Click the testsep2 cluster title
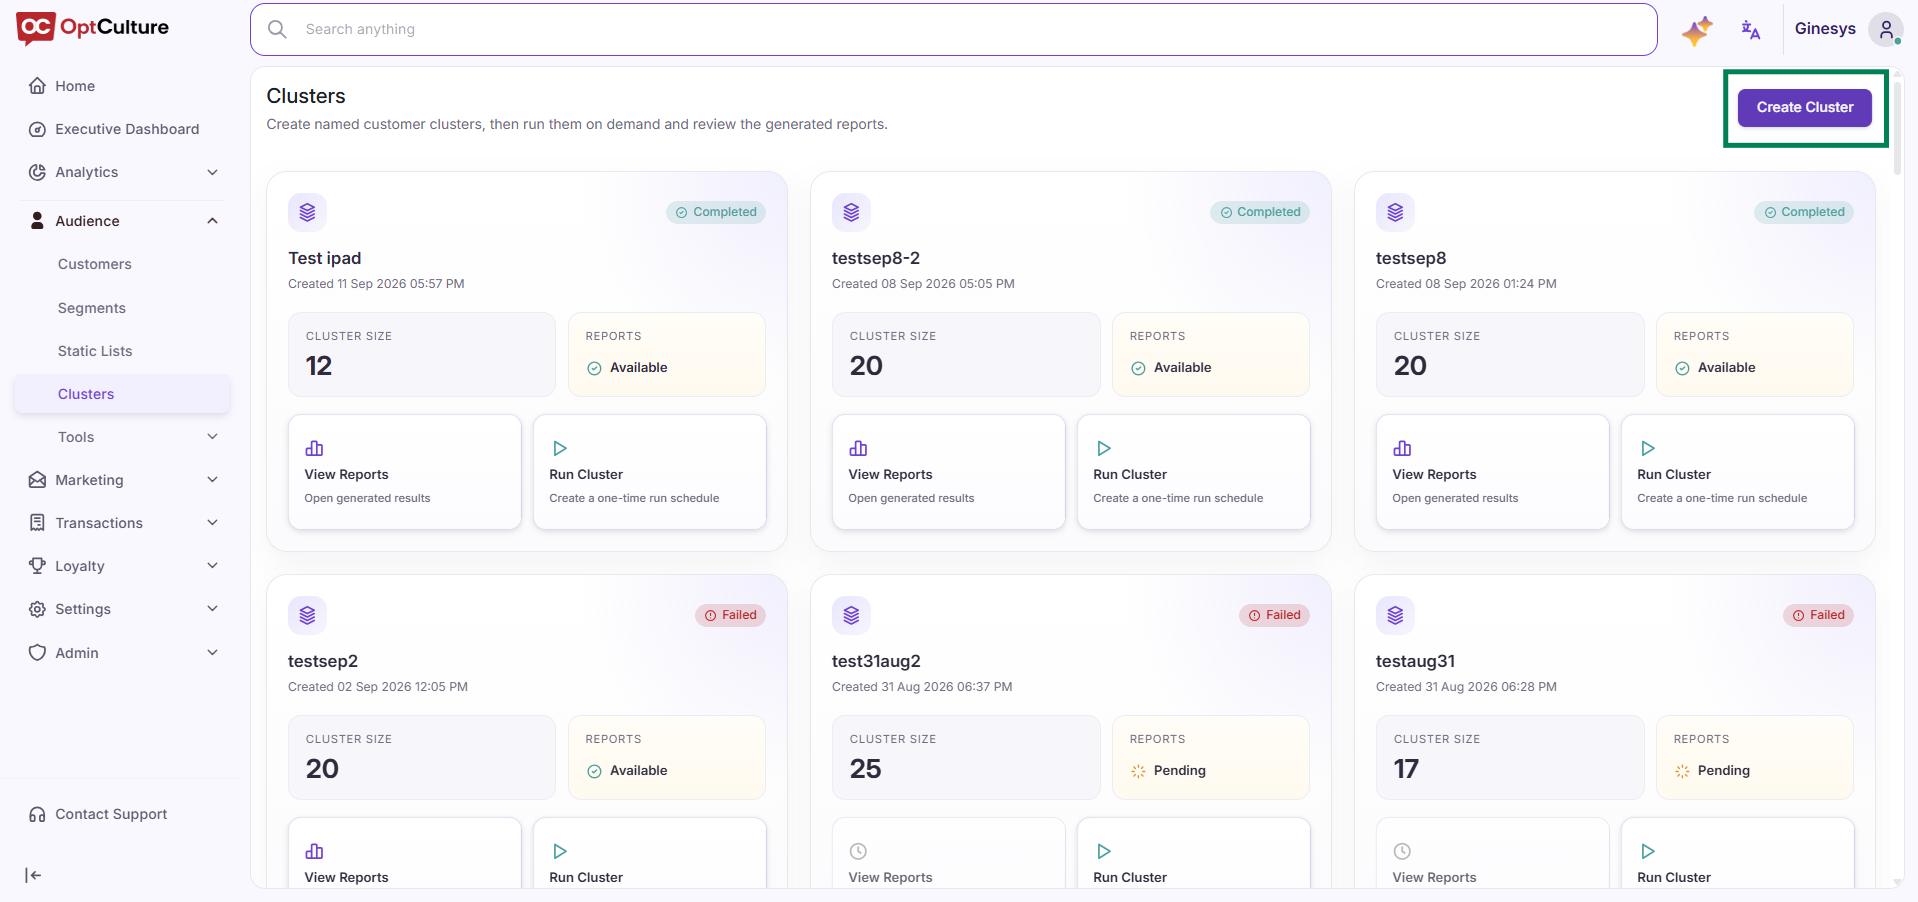The height and width of the screenshot is (902, 1918). coord(323,661)
